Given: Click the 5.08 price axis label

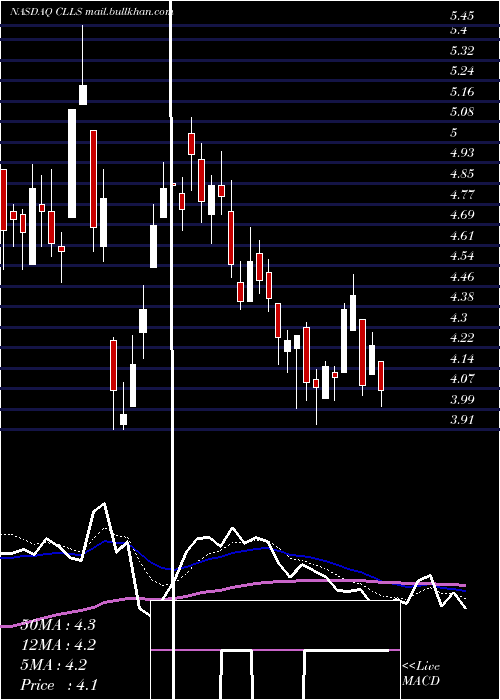Looking at the screenshot, I should 462,112.
